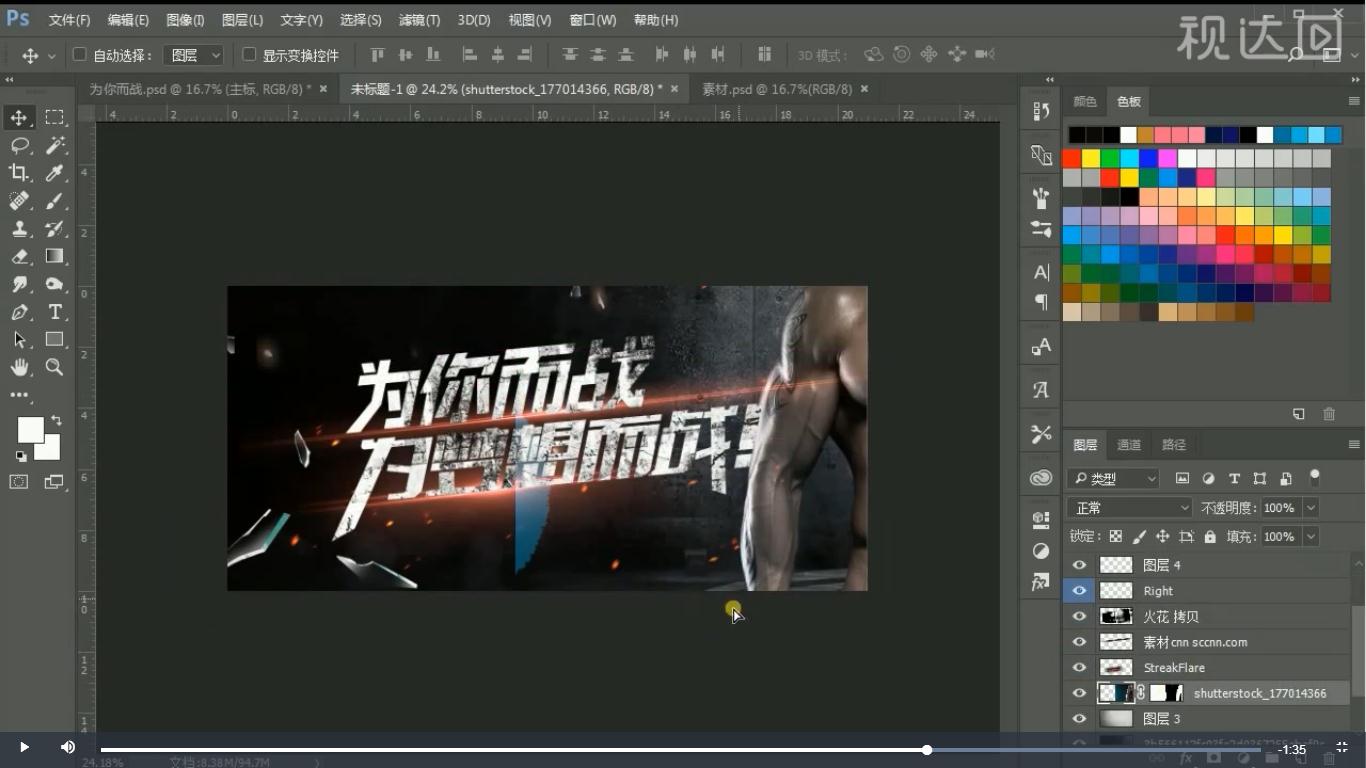
Task: Open the blending mode dropdown showing 正常
Action: pyautogui.click(x=1128, y=507)
